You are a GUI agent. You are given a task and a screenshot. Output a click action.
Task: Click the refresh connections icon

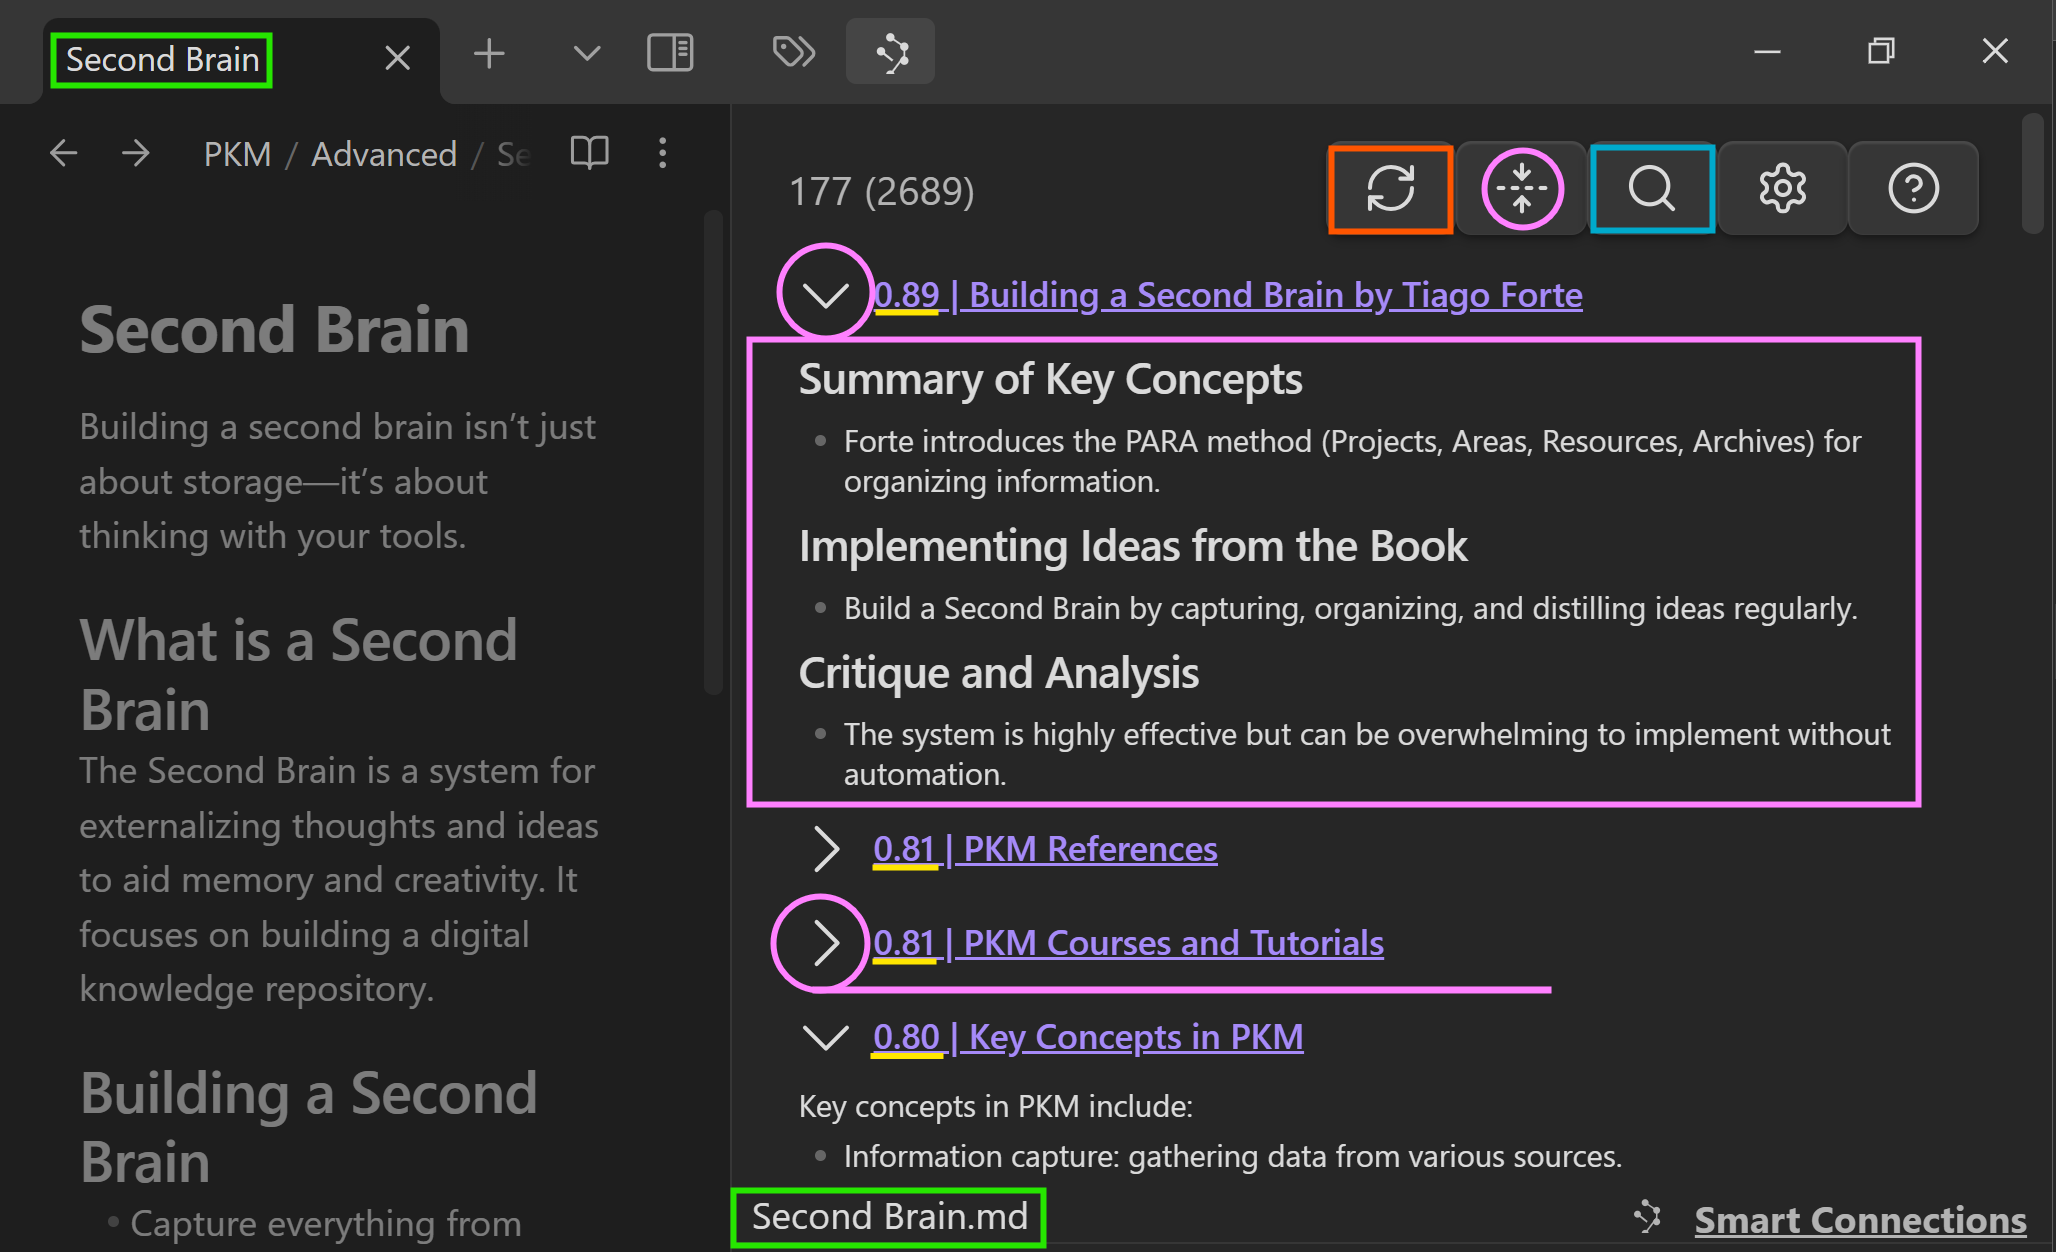[x=1390, y=188]
